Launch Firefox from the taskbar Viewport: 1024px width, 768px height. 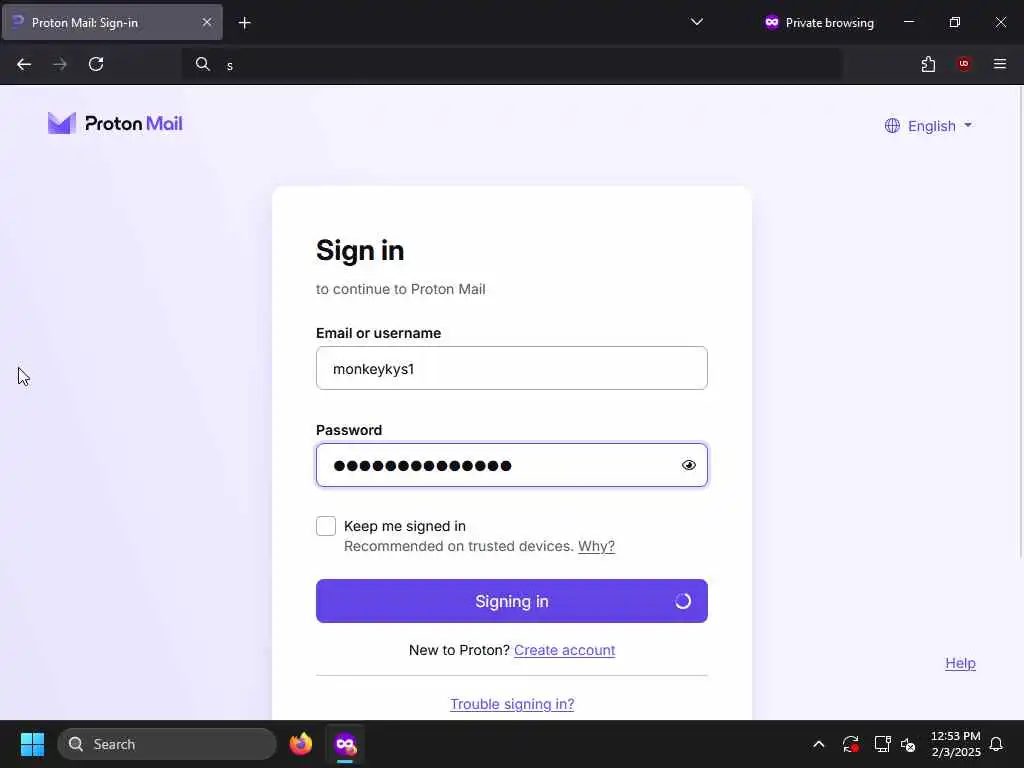[x=300, y=744]
